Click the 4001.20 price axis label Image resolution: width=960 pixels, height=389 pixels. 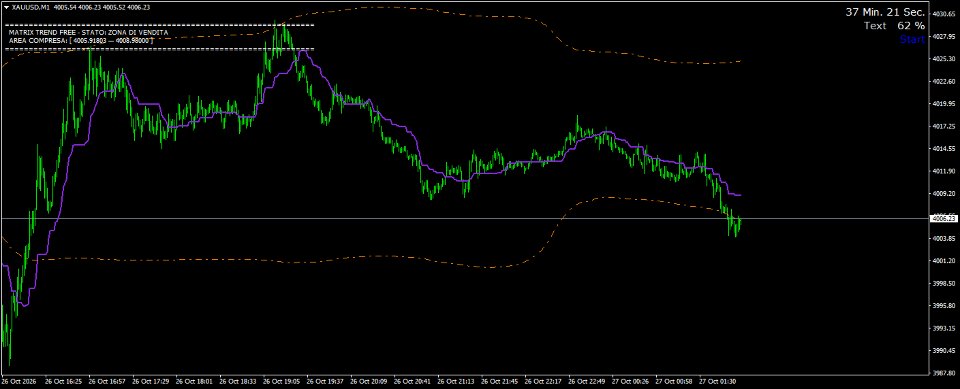tap(943, 261)
